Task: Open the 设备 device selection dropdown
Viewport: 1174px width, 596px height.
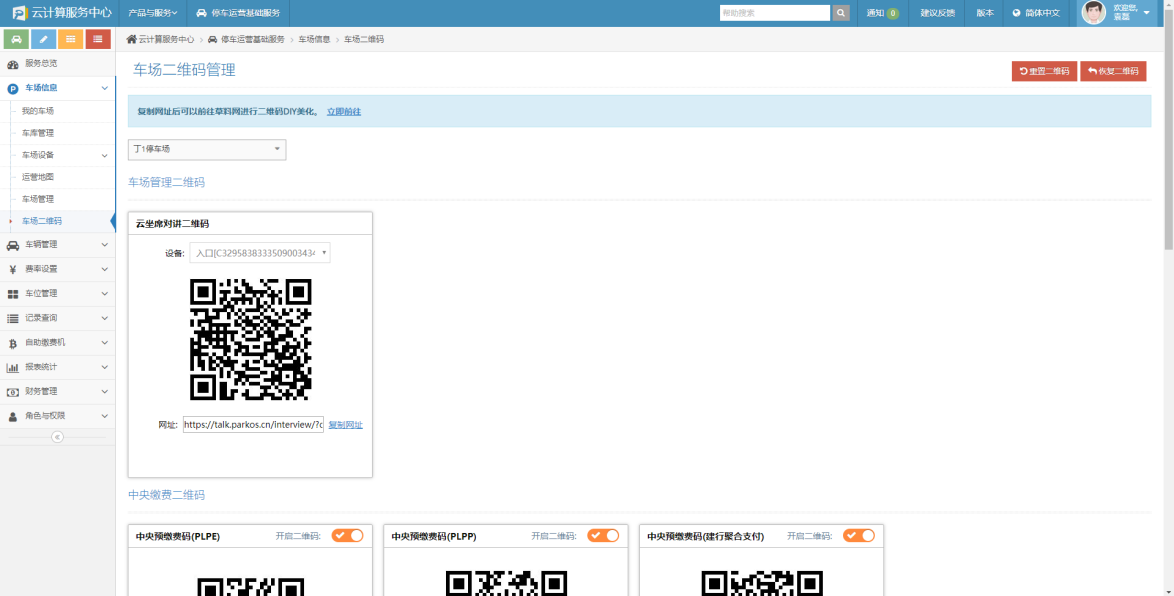Action: (x=260, y=253)
